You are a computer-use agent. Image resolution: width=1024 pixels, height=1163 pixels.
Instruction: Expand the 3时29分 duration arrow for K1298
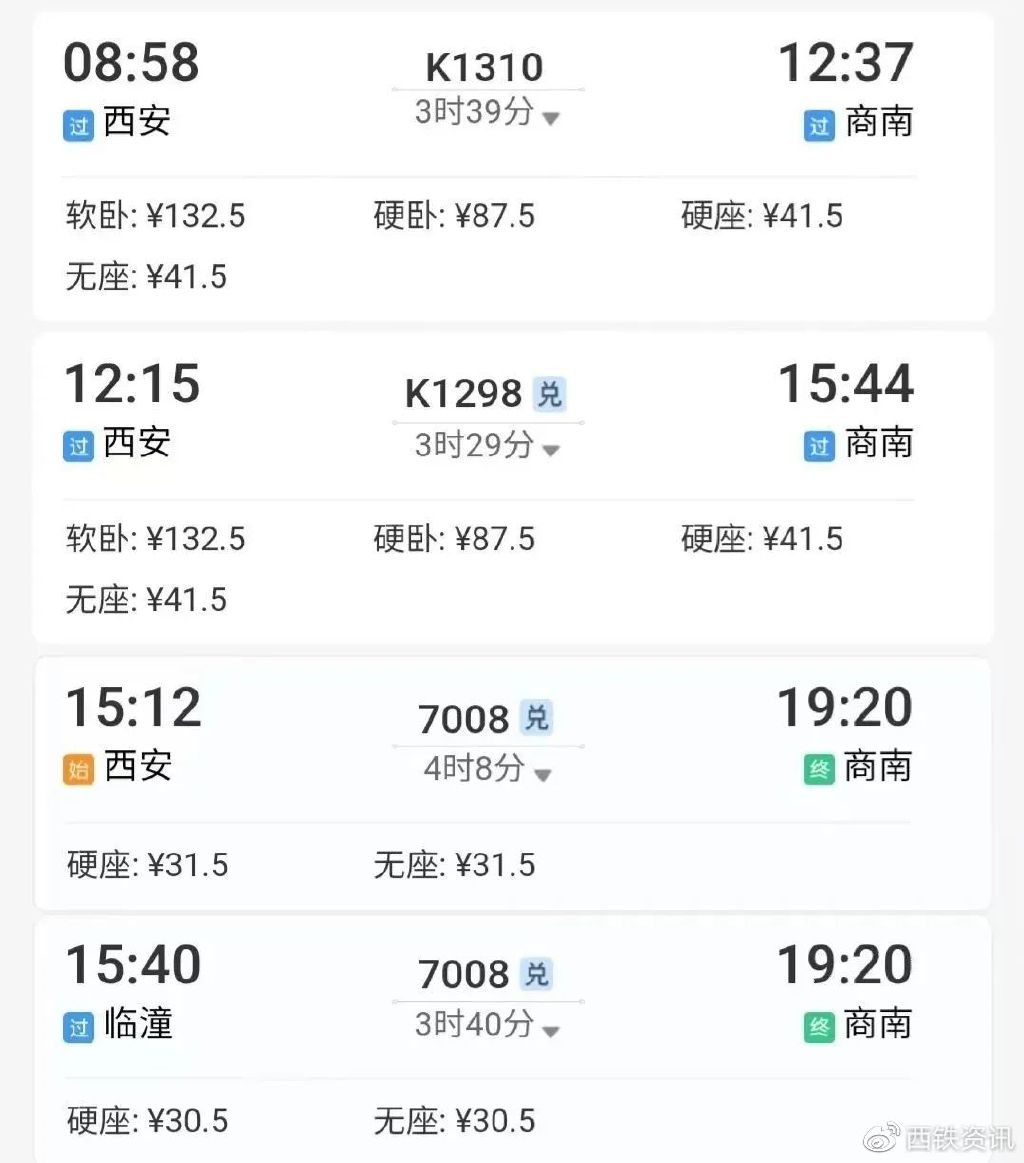(550, 449)
